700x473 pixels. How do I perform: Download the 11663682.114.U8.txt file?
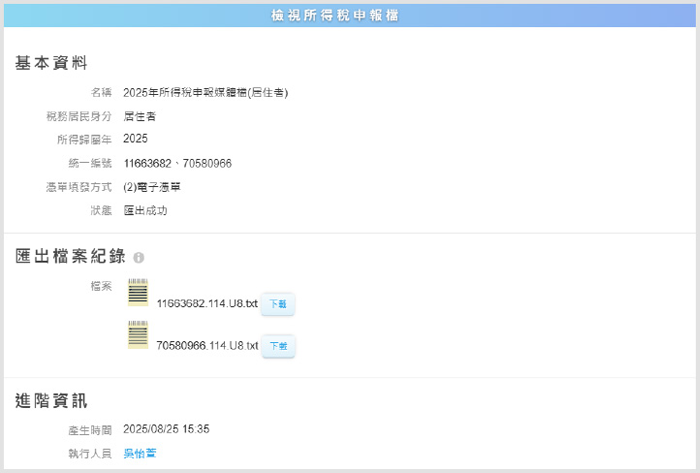tap(278, 304)
